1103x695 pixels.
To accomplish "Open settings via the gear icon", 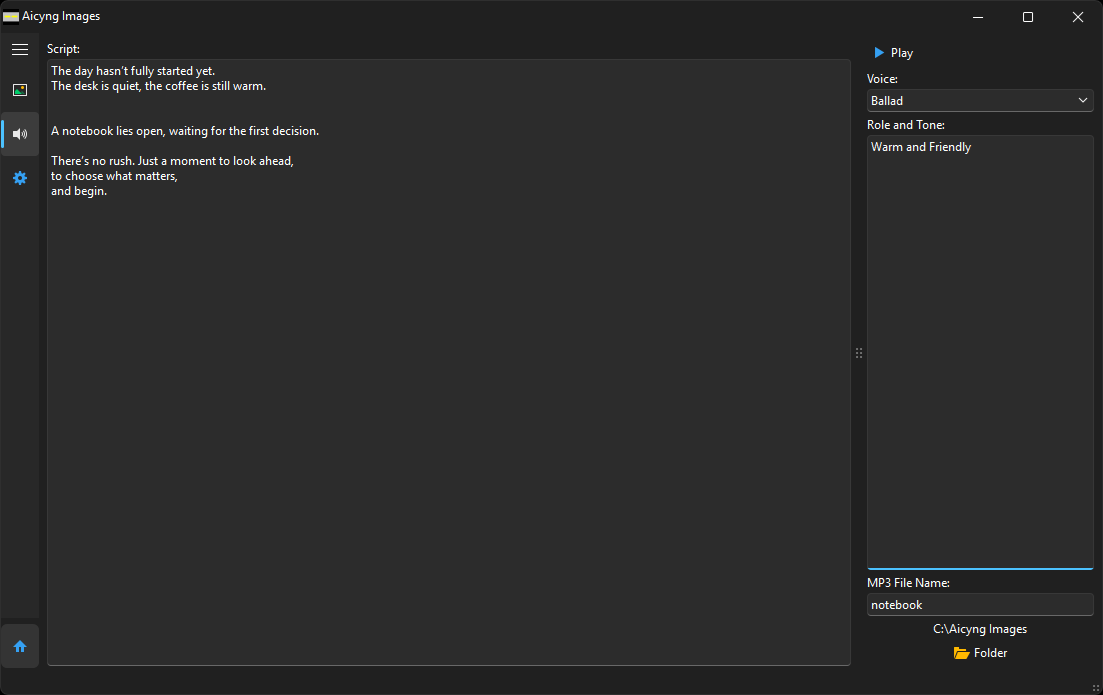I will pyautogui.click(x=20, y=178).
